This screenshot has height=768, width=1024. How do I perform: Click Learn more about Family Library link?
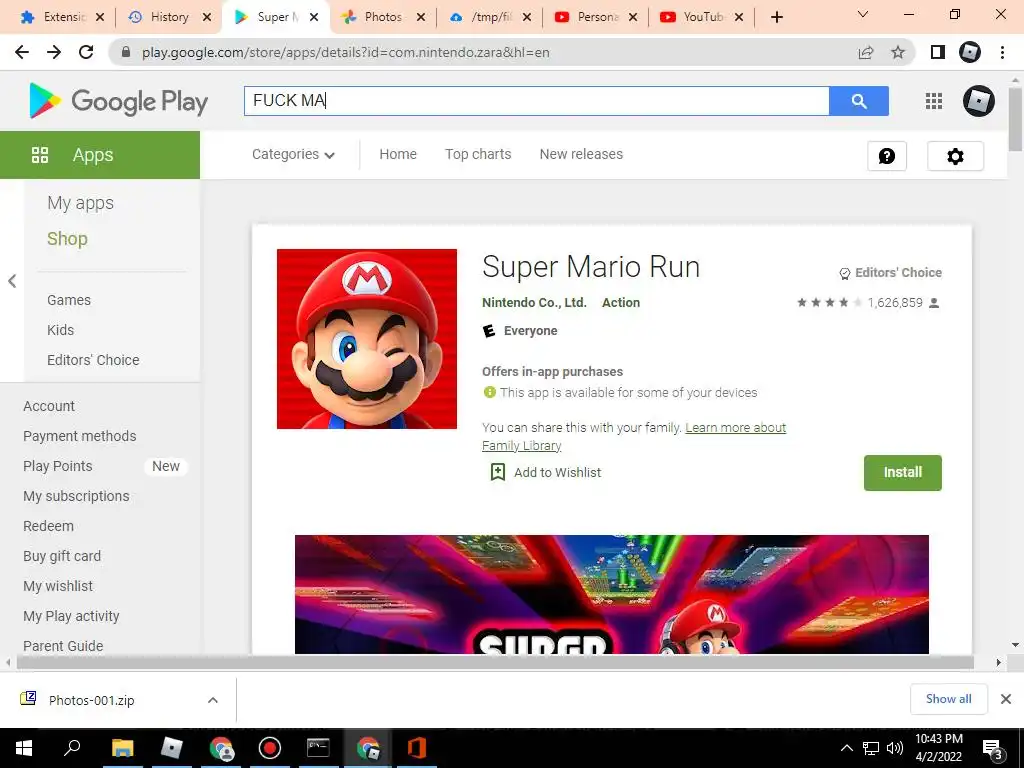[x=735, y=428]
